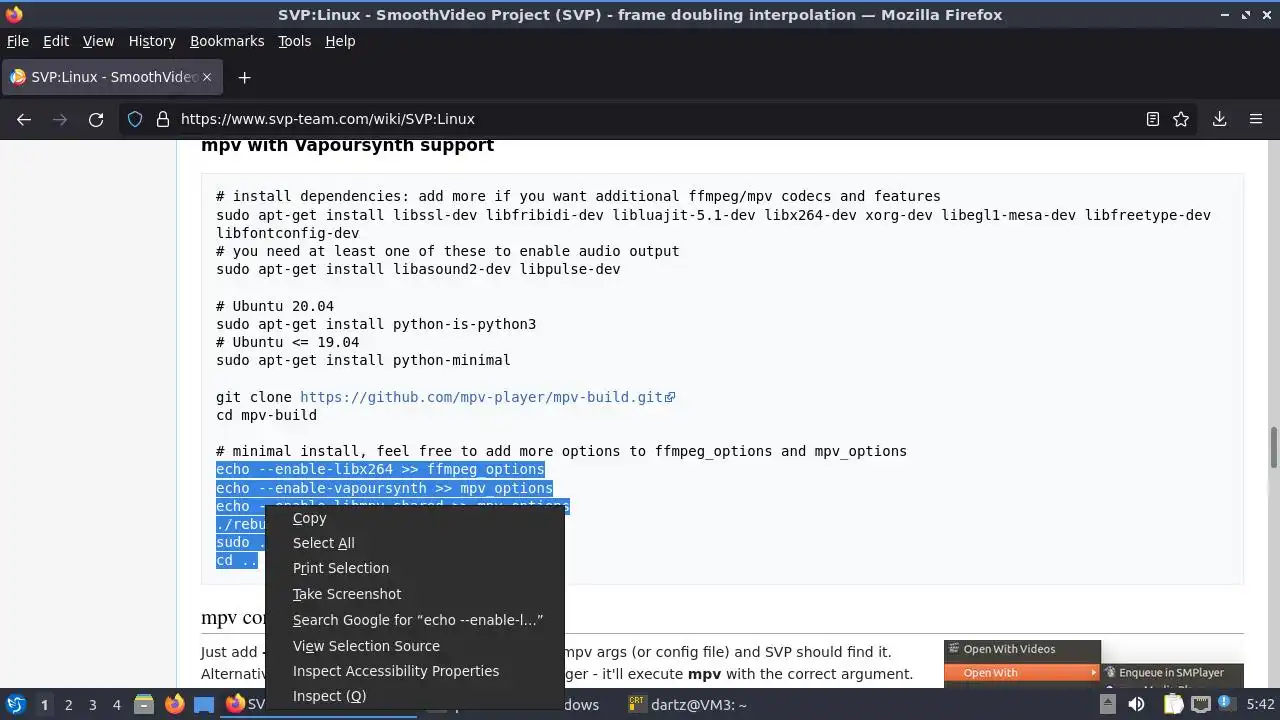Open the Firefox hamburger application menu

click(1256, 119)
